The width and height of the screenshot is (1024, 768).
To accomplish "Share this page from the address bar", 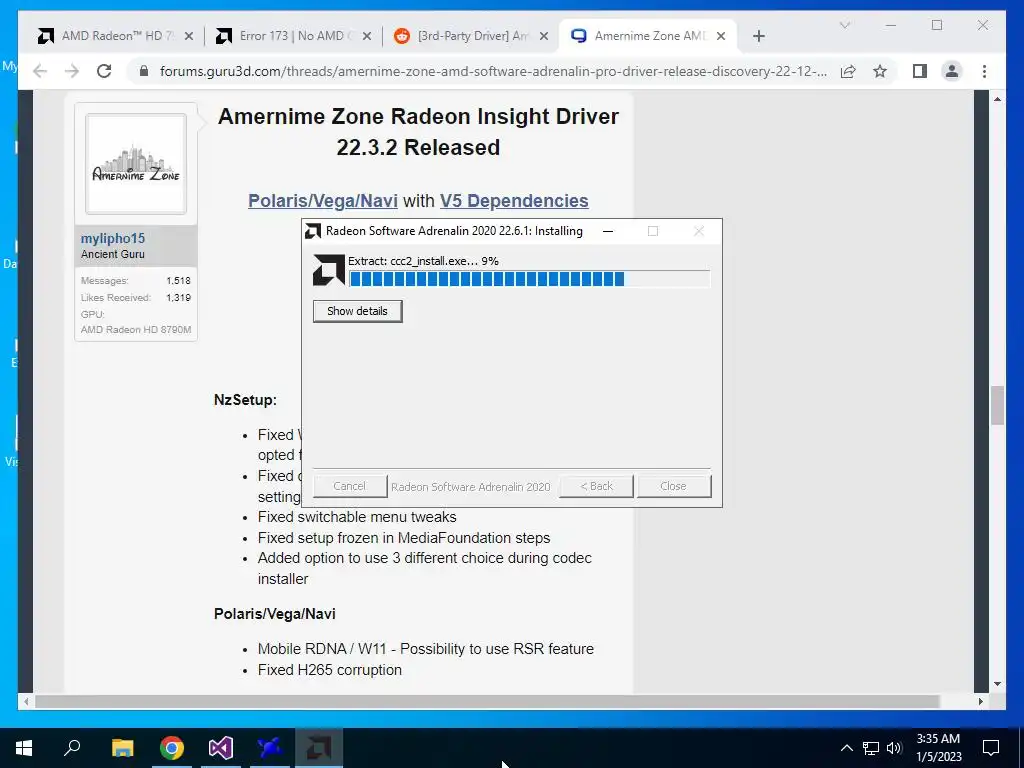I will pyautogui.click(x=848, y=71).
